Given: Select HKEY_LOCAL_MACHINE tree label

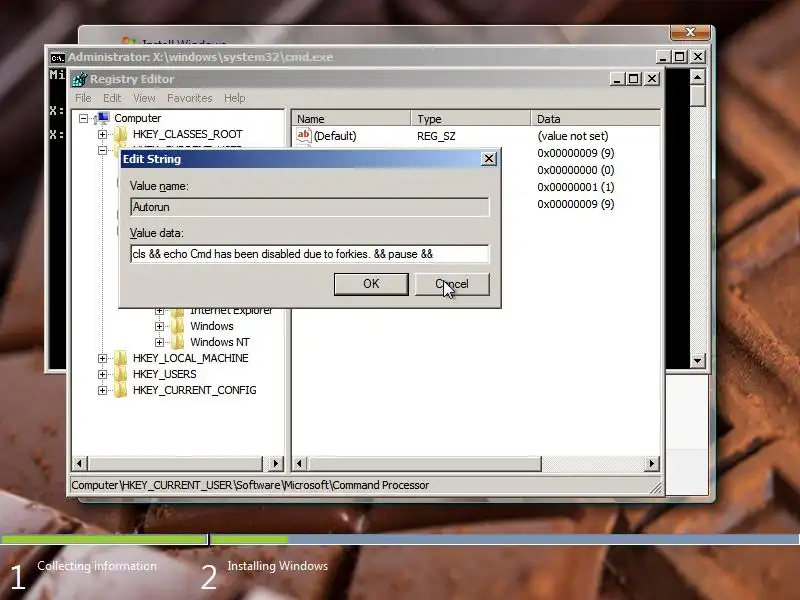Looking at the screenshot, I should (190, 358).
